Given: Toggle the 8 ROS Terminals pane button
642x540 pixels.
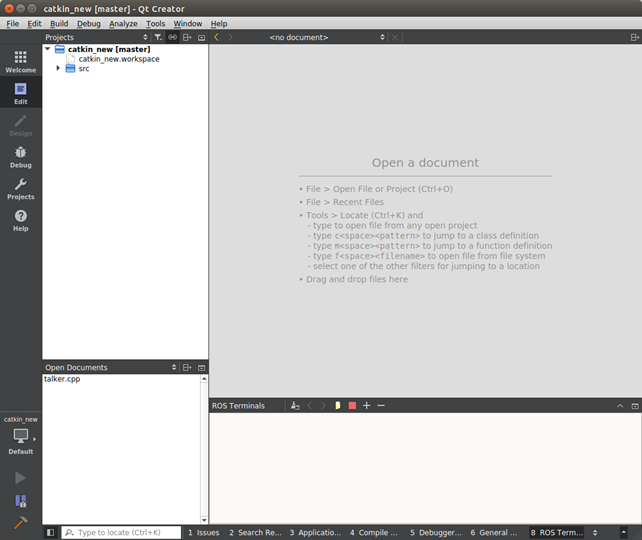Looking at the screenshot, I should (x=557, y=532).
